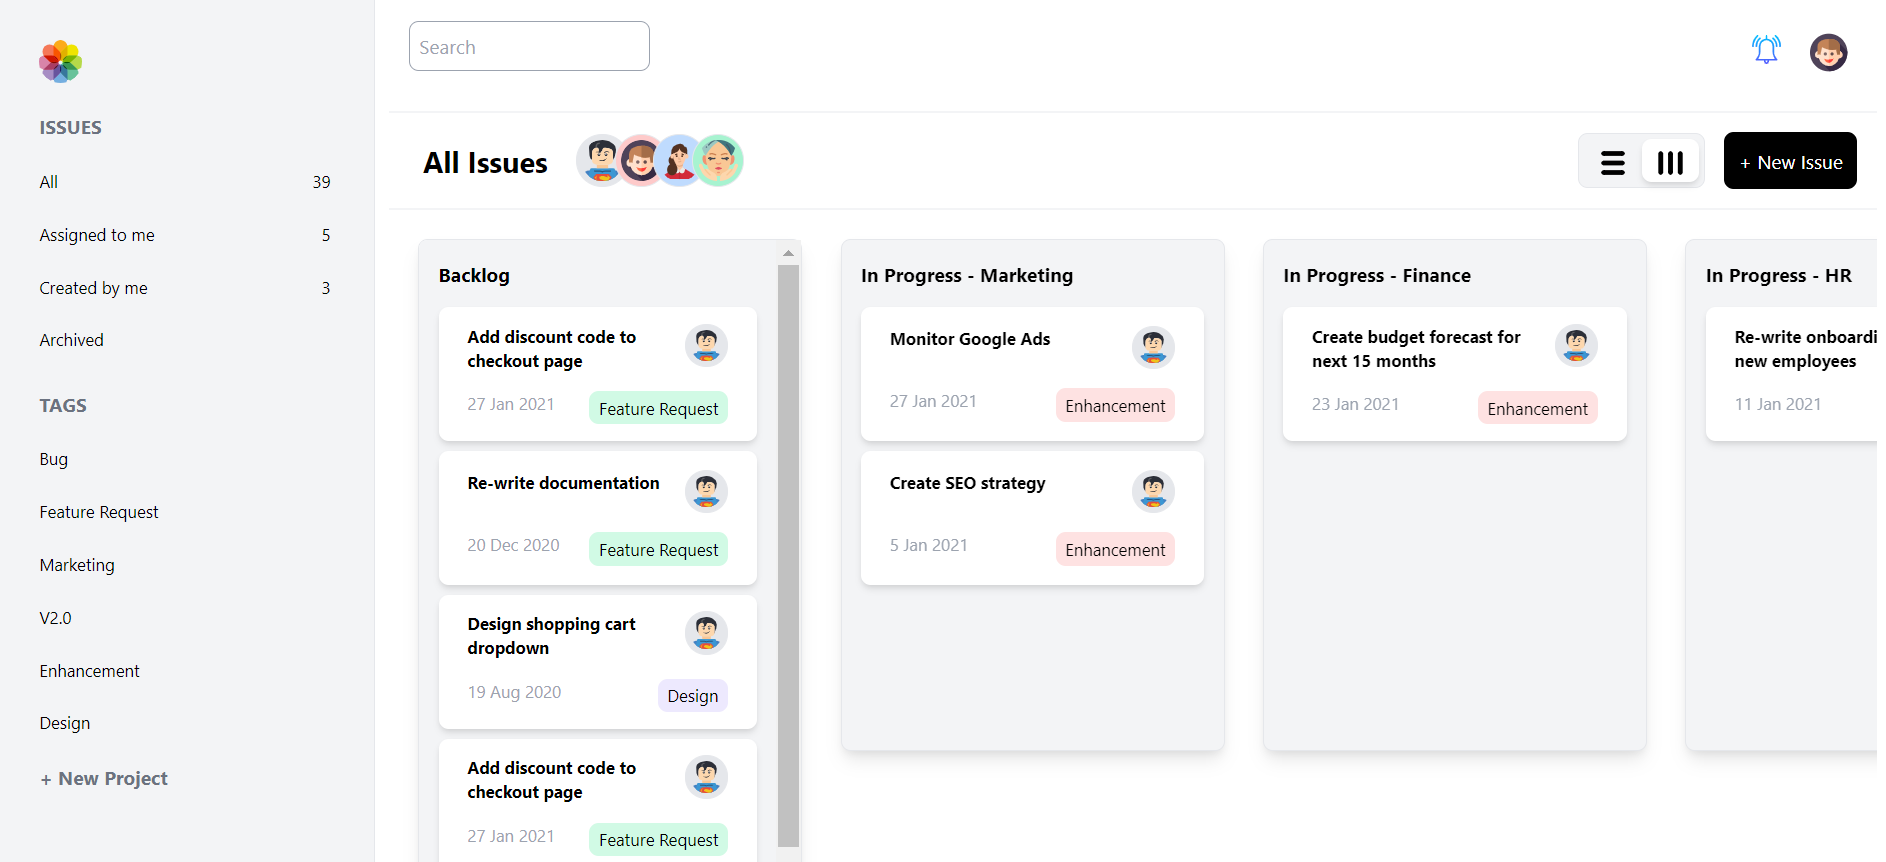Filter issues by the Bug tag

click(x=53, y=459)
